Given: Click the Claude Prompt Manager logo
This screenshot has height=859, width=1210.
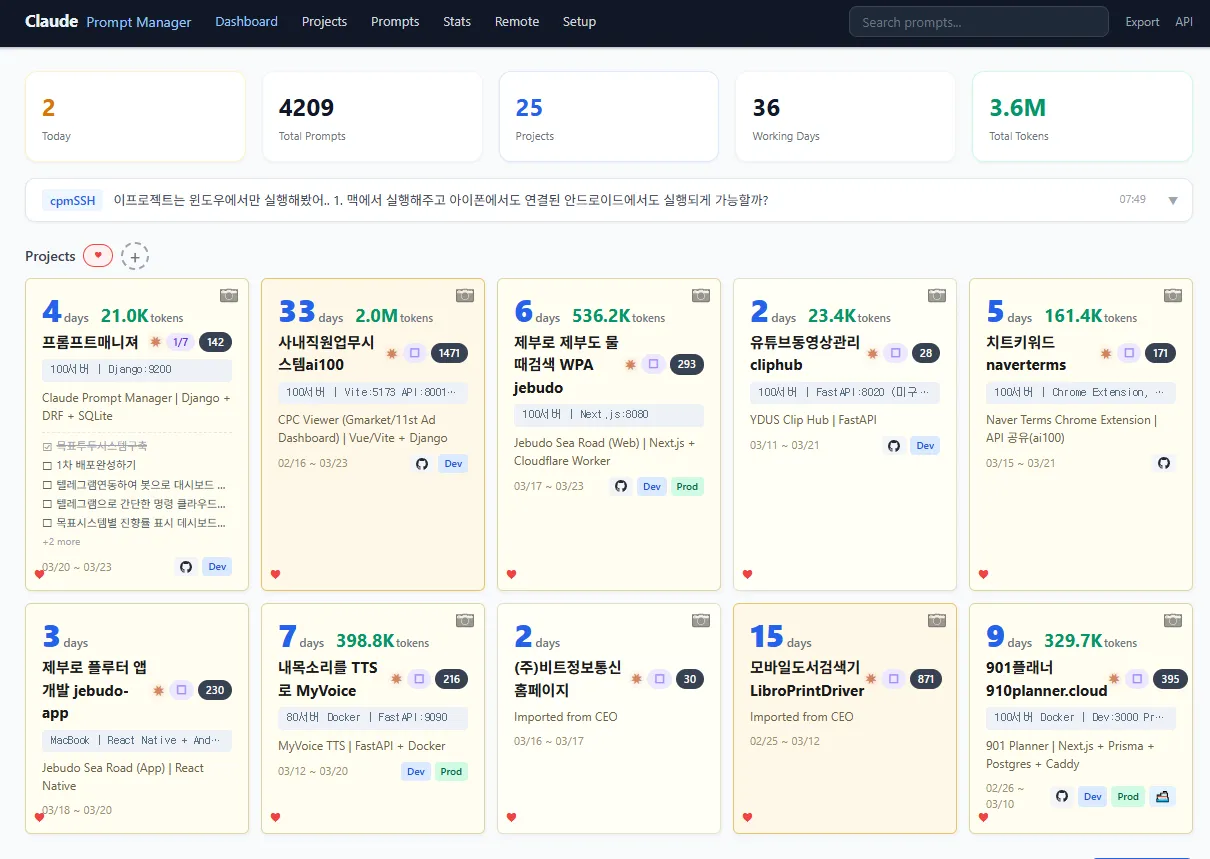Looking at the screenshot, I should click(108, 21).
